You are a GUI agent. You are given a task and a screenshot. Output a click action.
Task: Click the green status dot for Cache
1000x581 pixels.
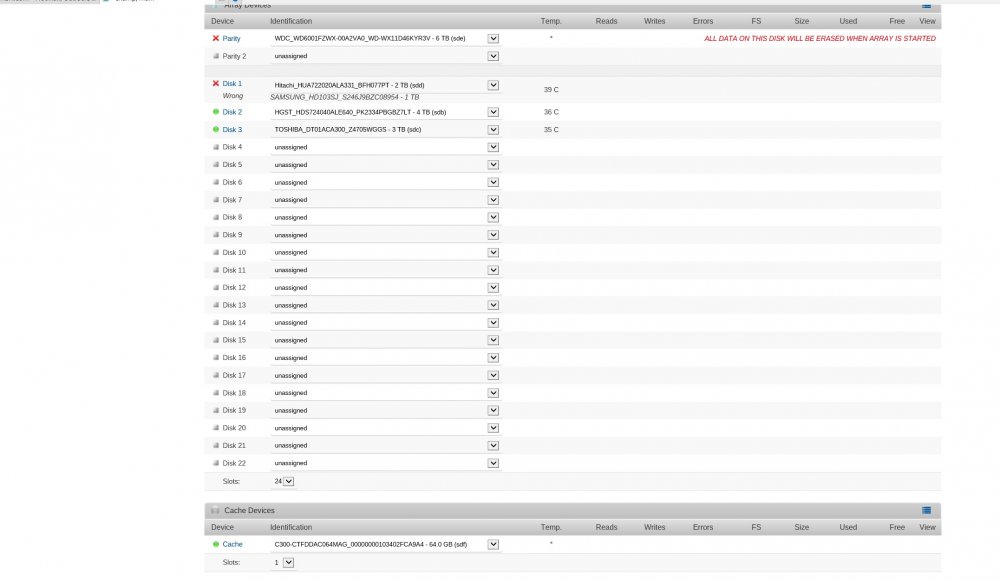[216, 544]
